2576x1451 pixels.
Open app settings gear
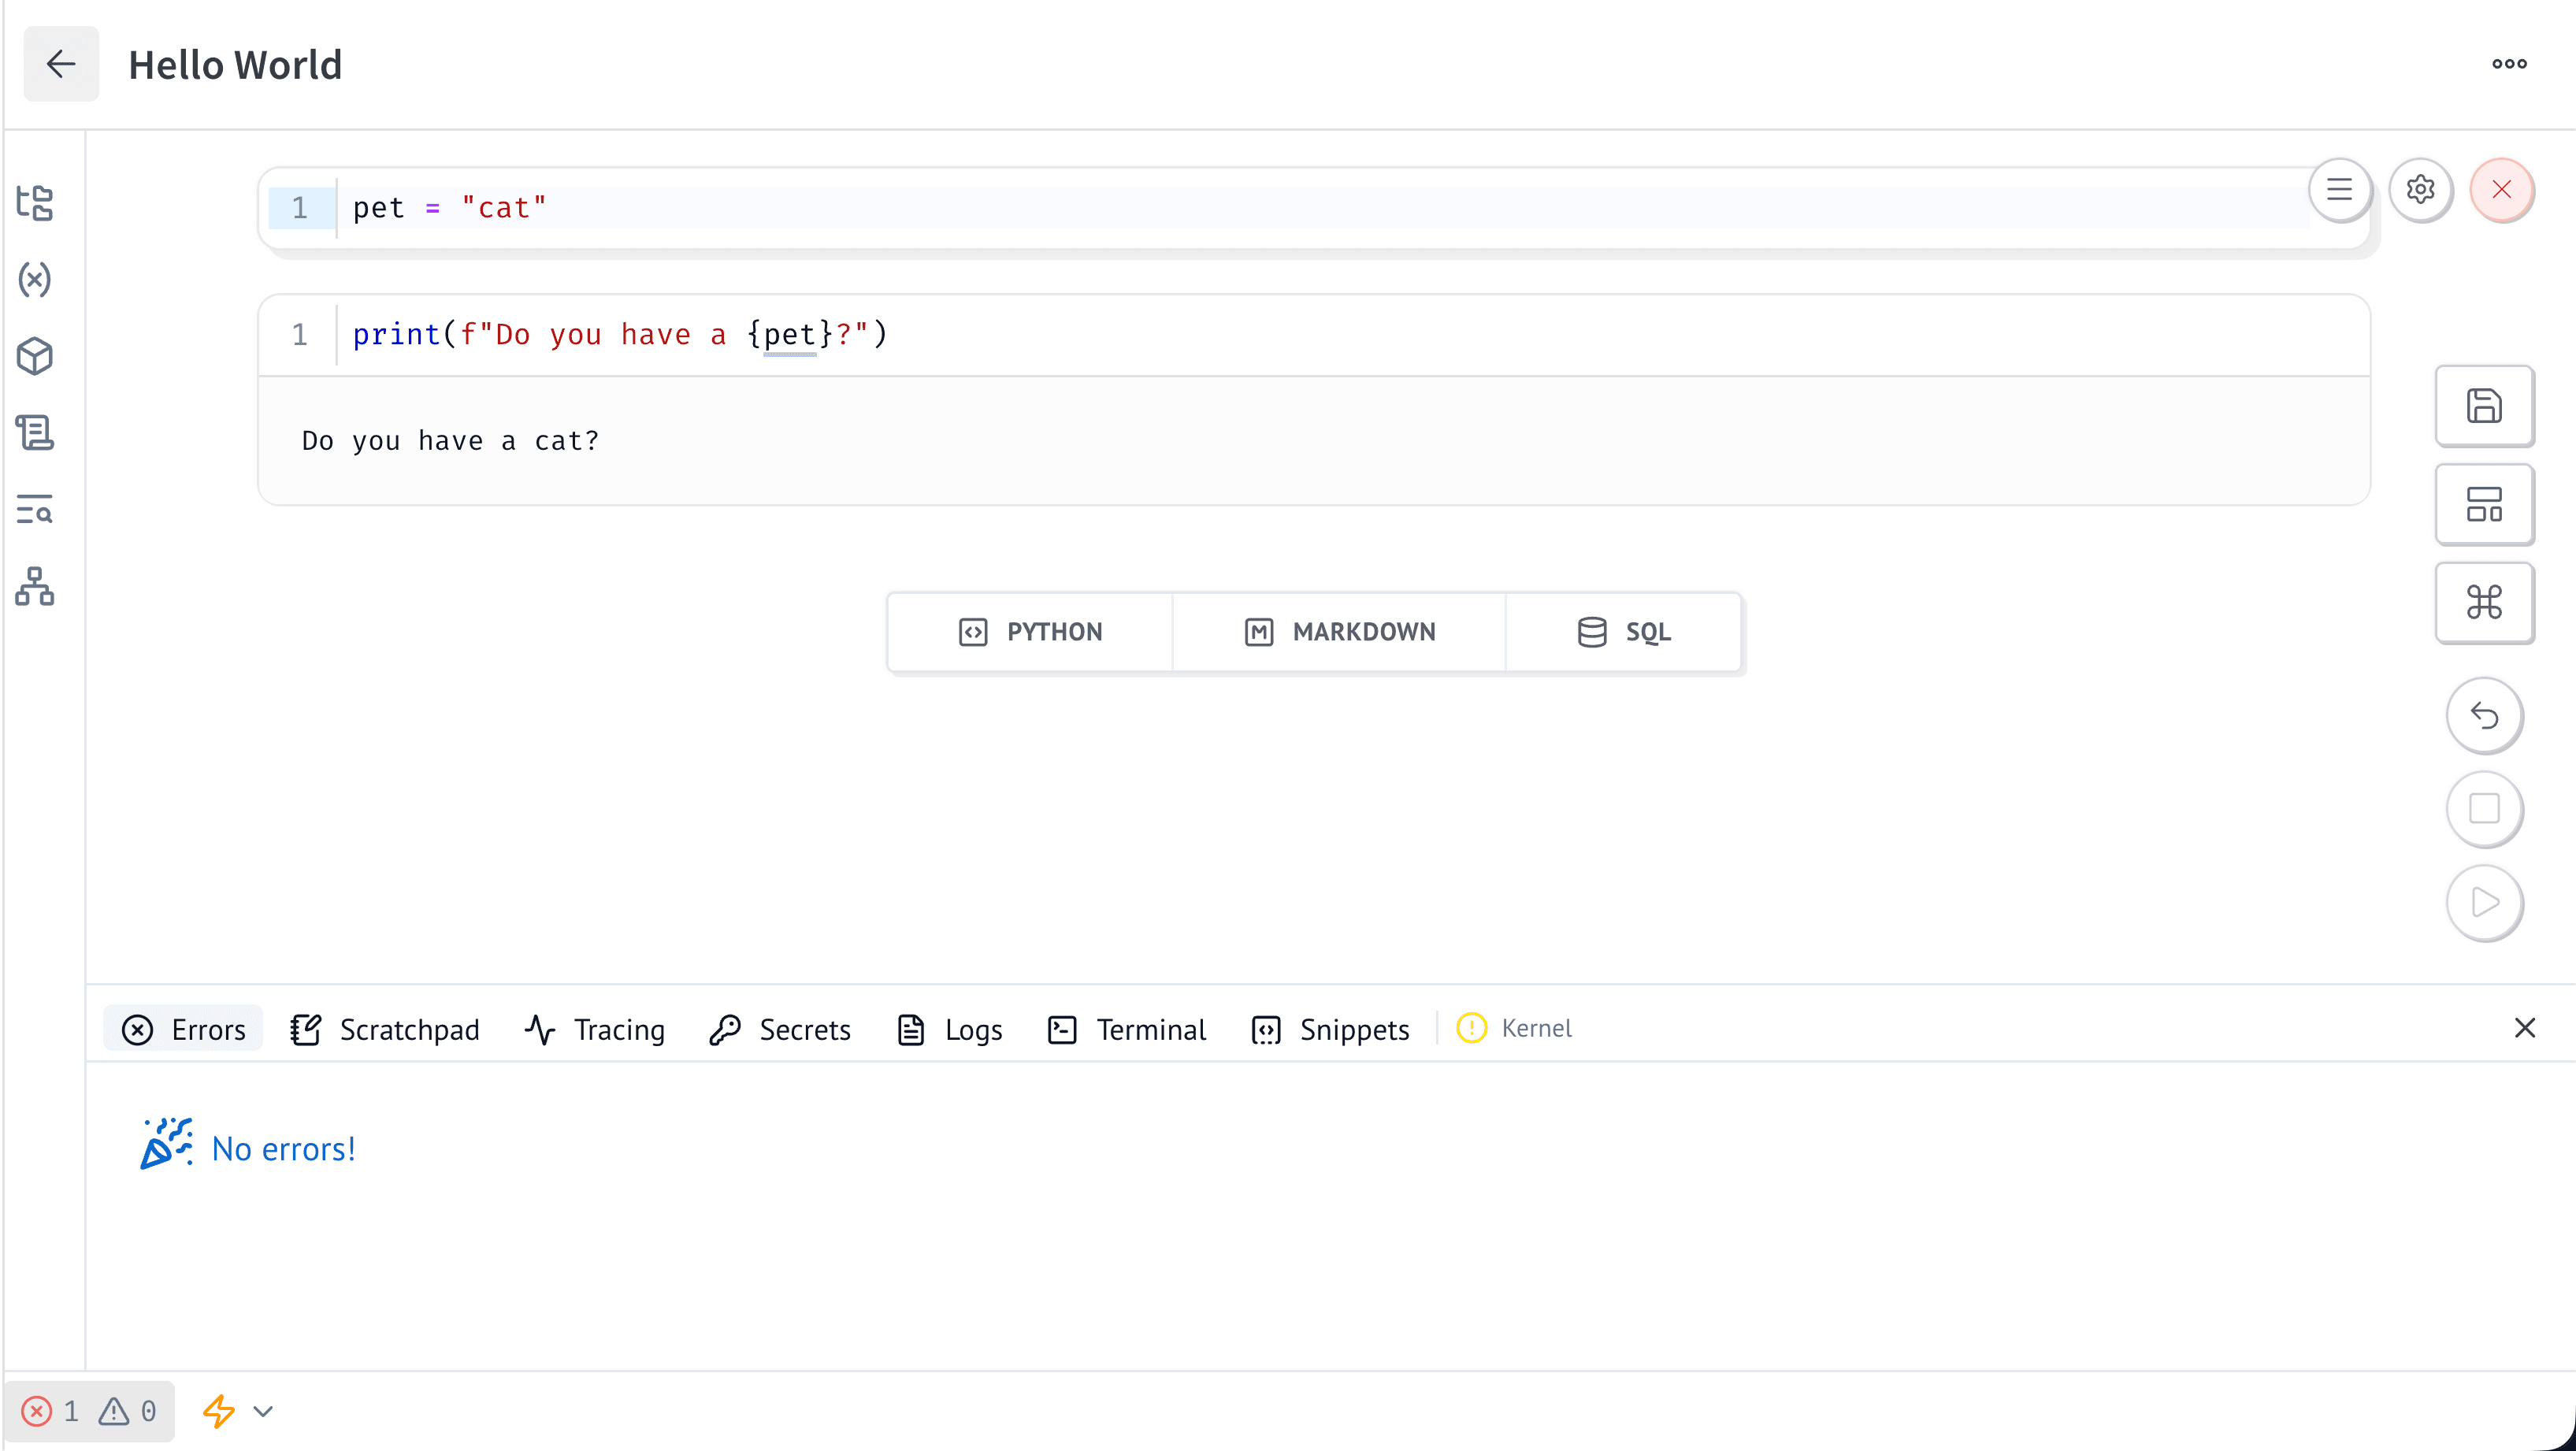[x=2420, y=189]
